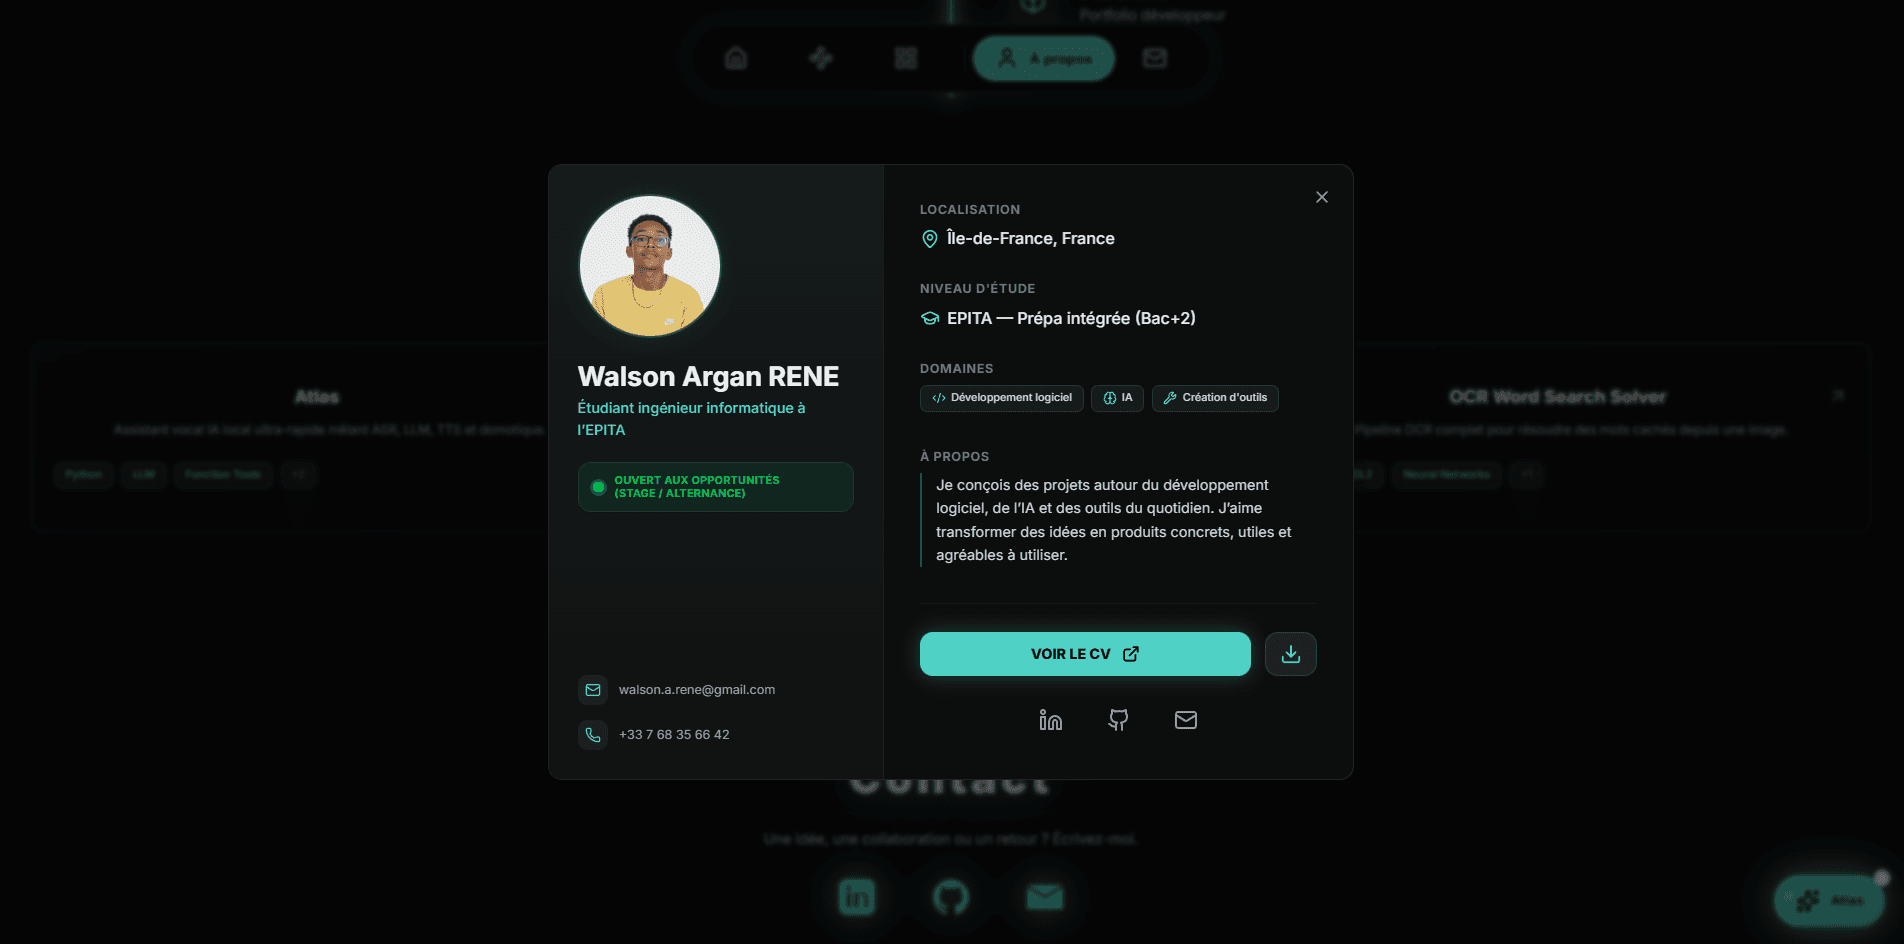Click the walson.a.rene@gmail.com link
This screenshot has height=944, width=1904.
tap(696, 690)
